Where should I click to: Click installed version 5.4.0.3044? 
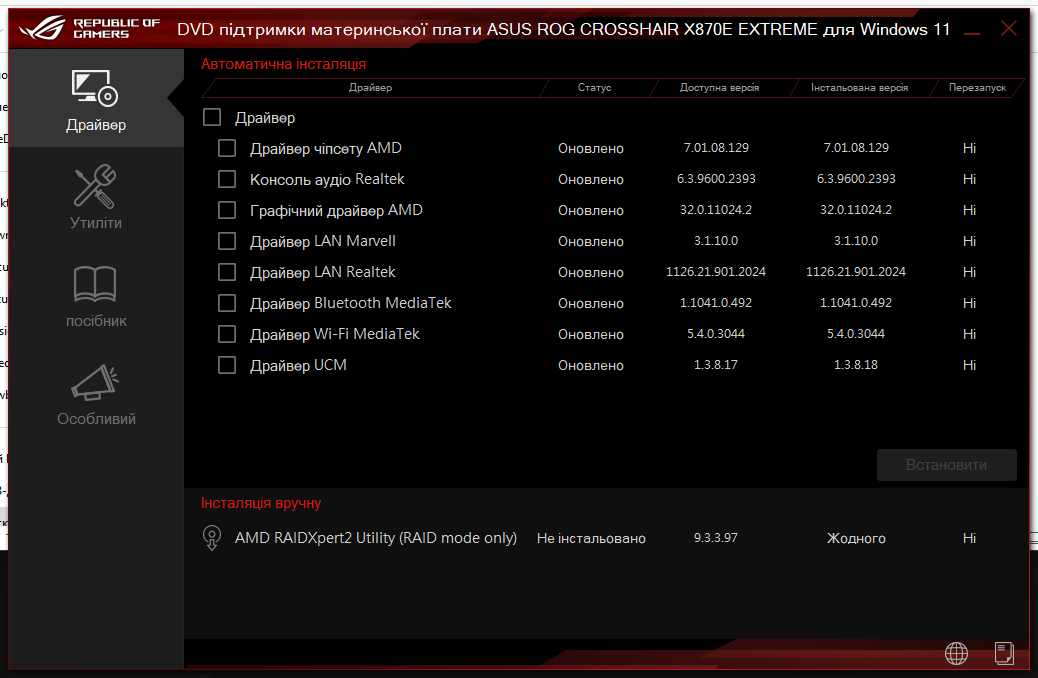pos(856,334)
